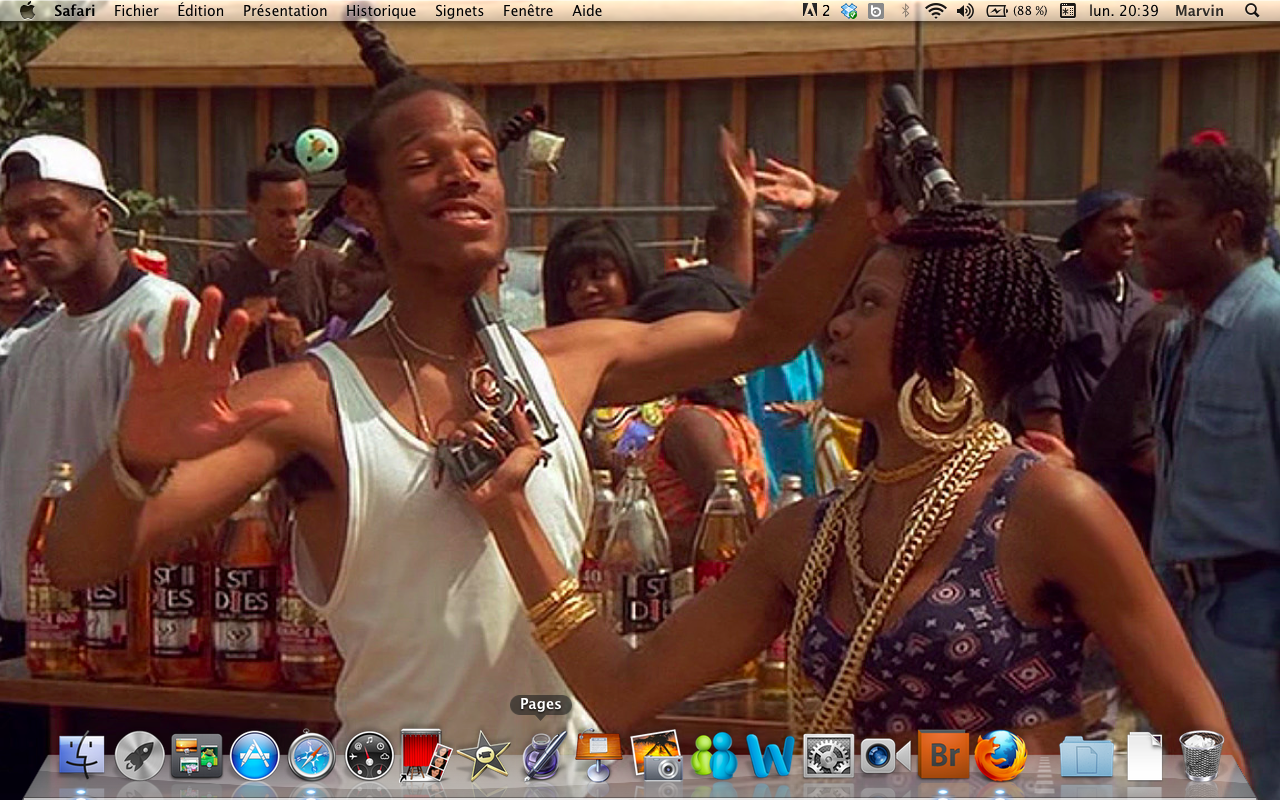Open the blue Documents folder stack
This screenshot has height=800, width=1280.
(x=1087, y=756)
